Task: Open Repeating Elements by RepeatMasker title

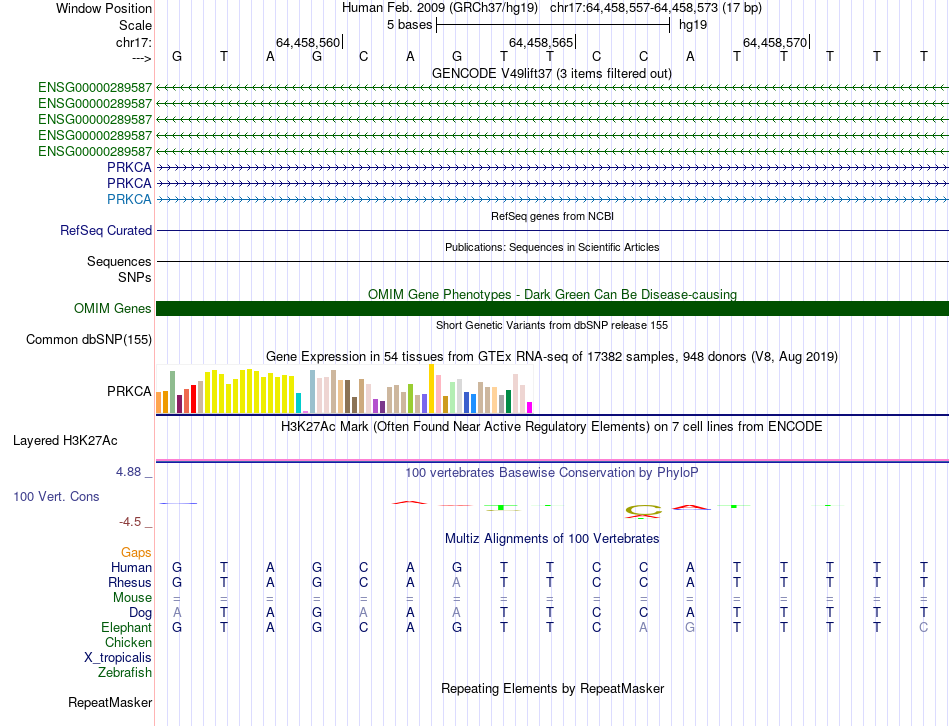Action: point(552,688)
